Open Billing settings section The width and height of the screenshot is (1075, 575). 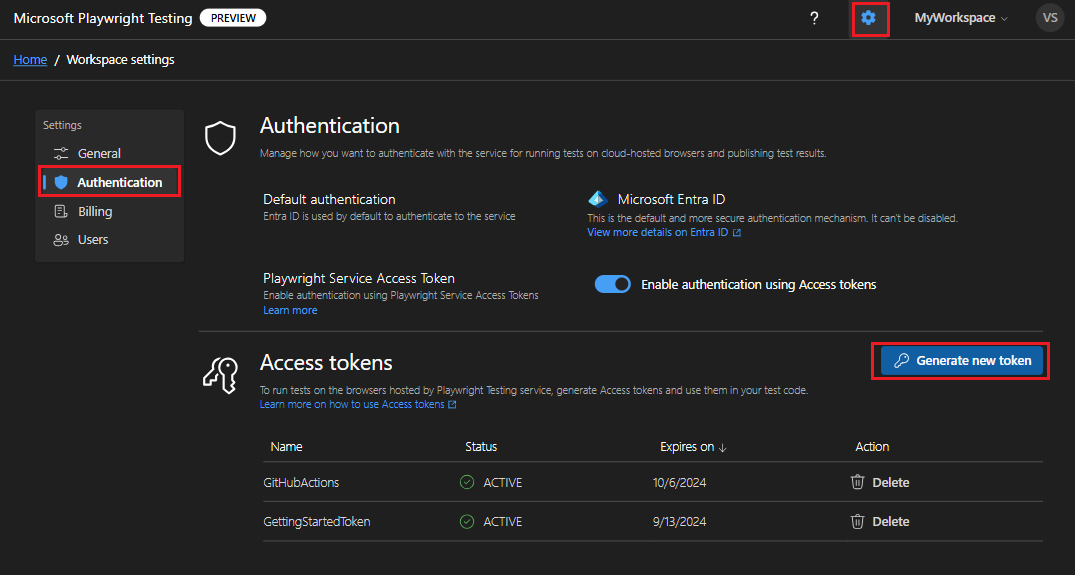tap(95, 211)
